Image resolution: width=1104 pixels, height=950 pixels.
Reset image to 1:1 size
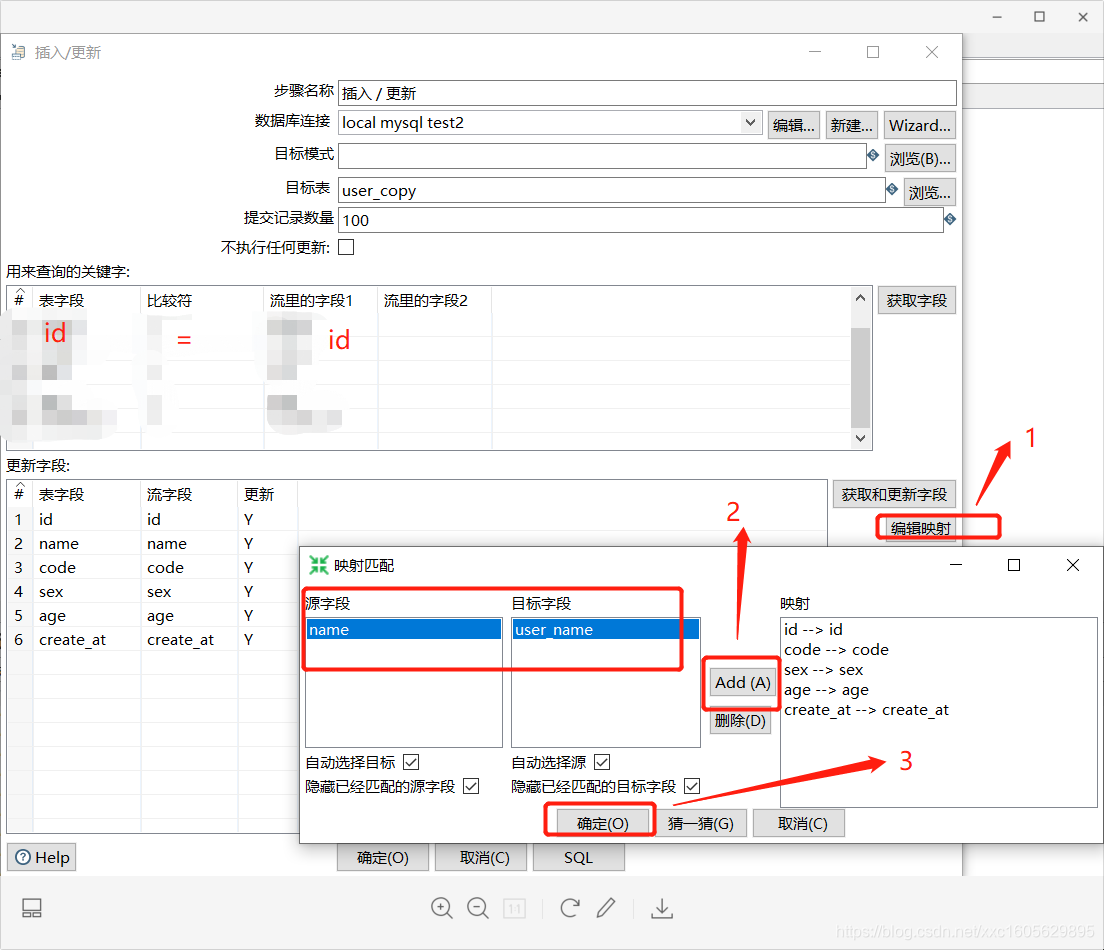514,908
